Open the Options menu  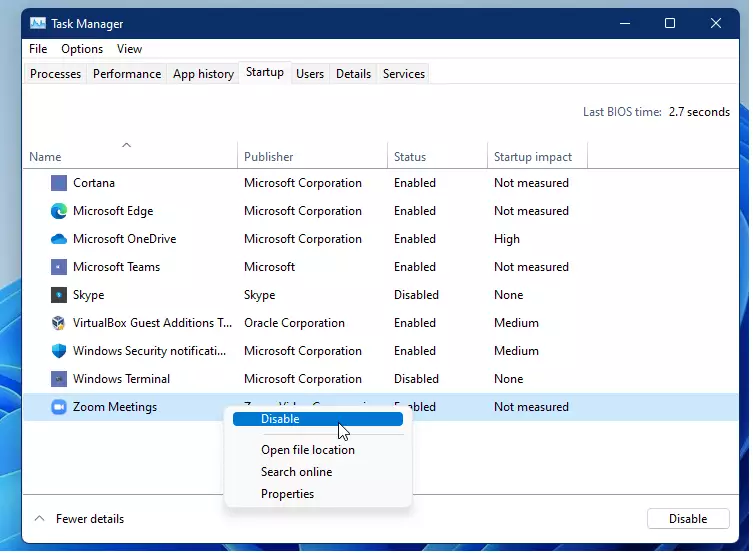click(x=82, y=49)
